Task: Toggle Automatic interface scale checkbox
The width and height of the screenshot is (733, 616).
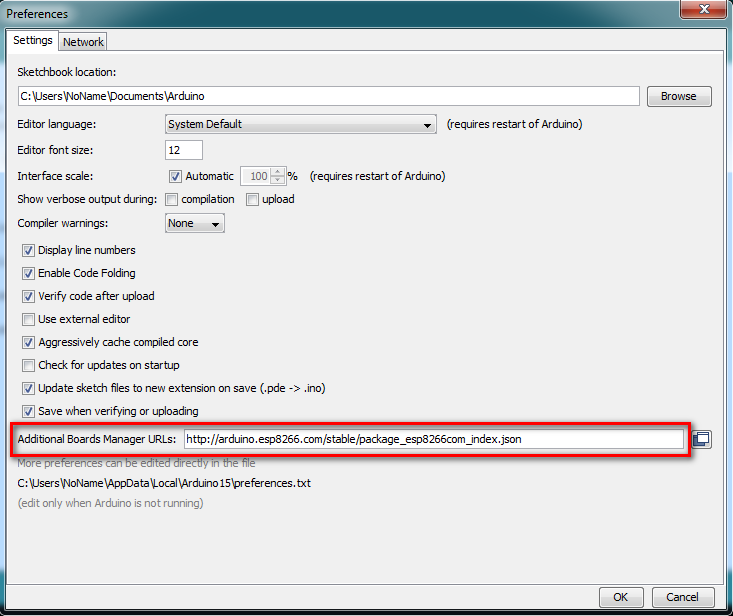Action: (175, 177)
